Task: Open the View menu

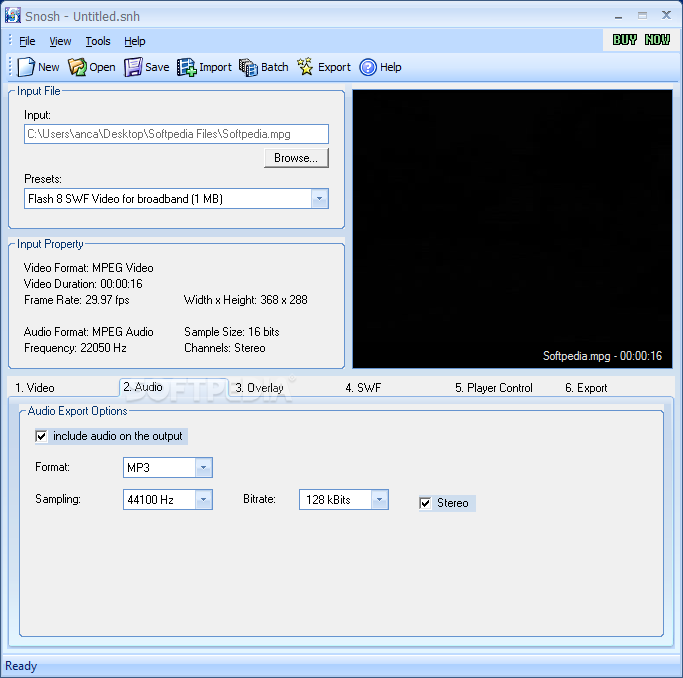Action: click(x=60, y=41)
